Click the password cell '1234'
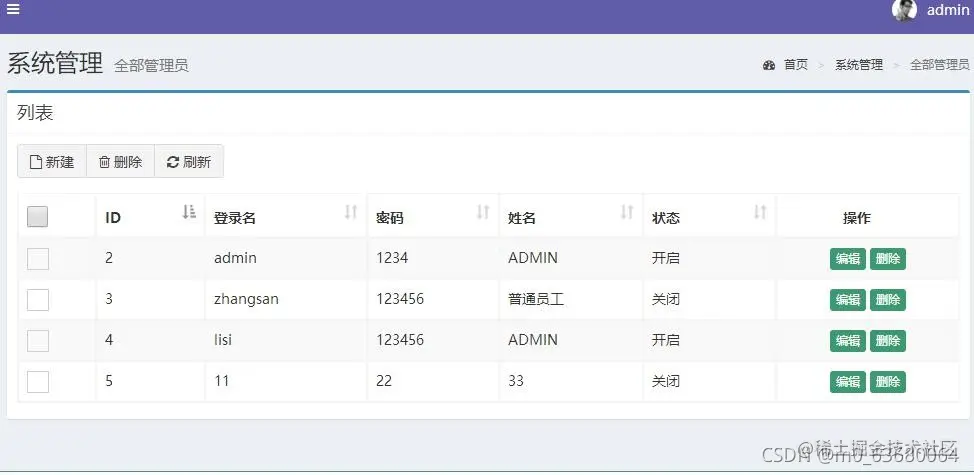Screen dimensions: 974x475 (x=392, y=258)
